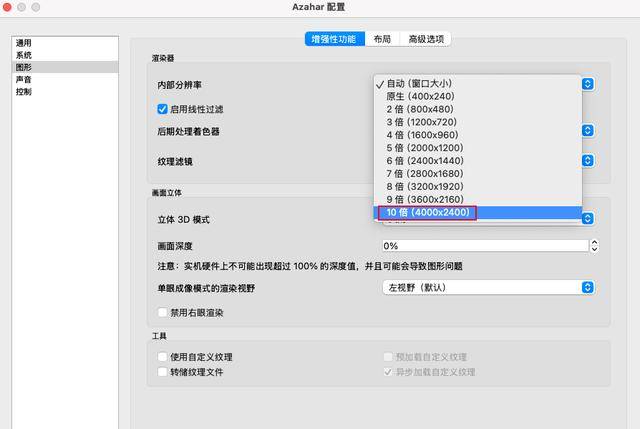Enable 使用自定义纹理 checkbox
640x429 pixels.
[x=162, y=357]
